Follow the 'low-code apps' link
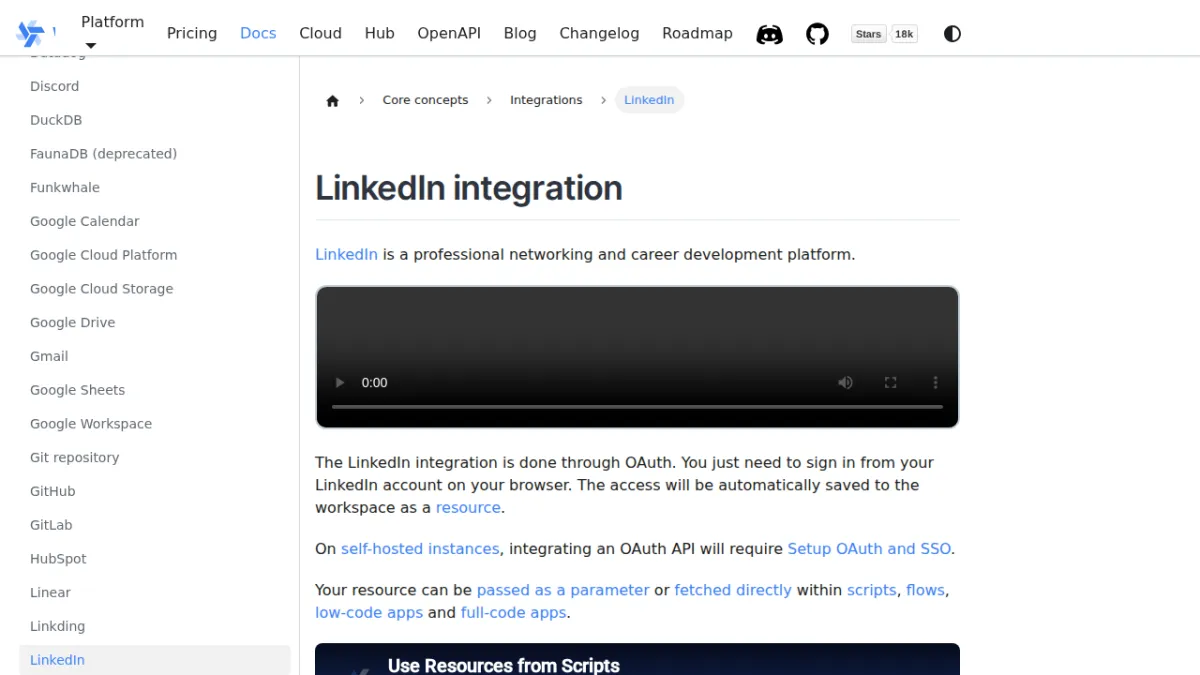The image size is (1200, 675). (369, 612)
